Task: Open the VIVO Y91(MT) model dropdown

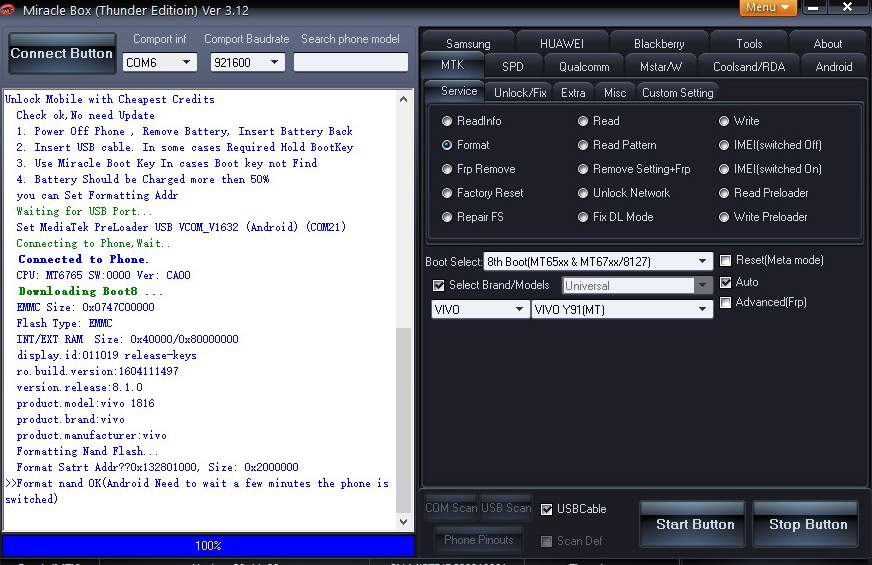Action: 622,309
